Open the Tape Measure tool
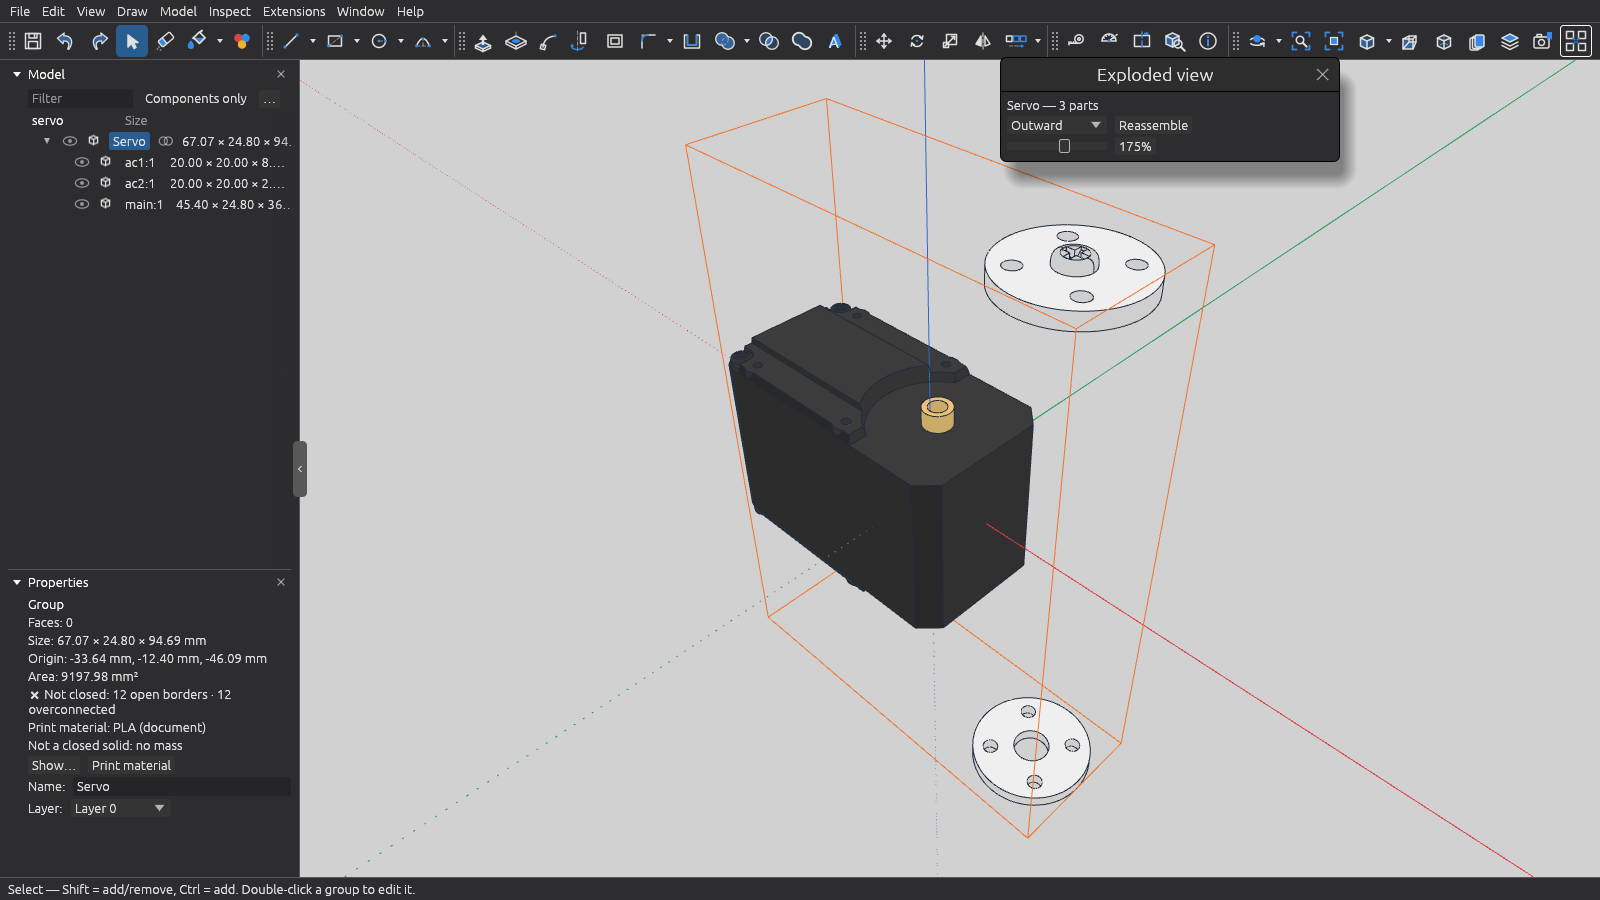The image size is (1600, 900). [1076, 41]
